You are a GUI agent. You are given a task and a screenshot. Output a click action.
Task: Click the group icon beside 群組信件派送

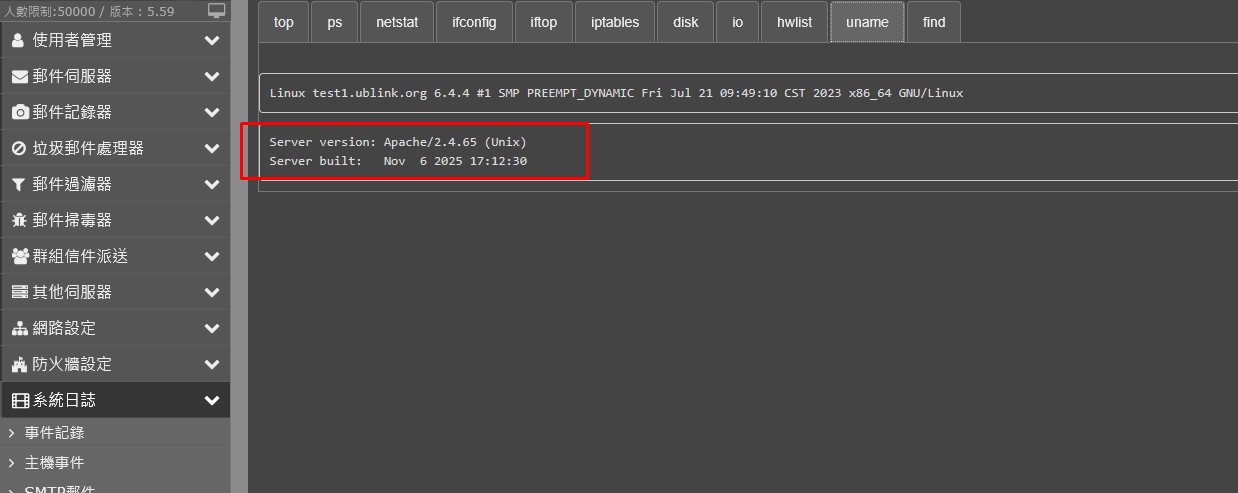click(x=20, y=257)
